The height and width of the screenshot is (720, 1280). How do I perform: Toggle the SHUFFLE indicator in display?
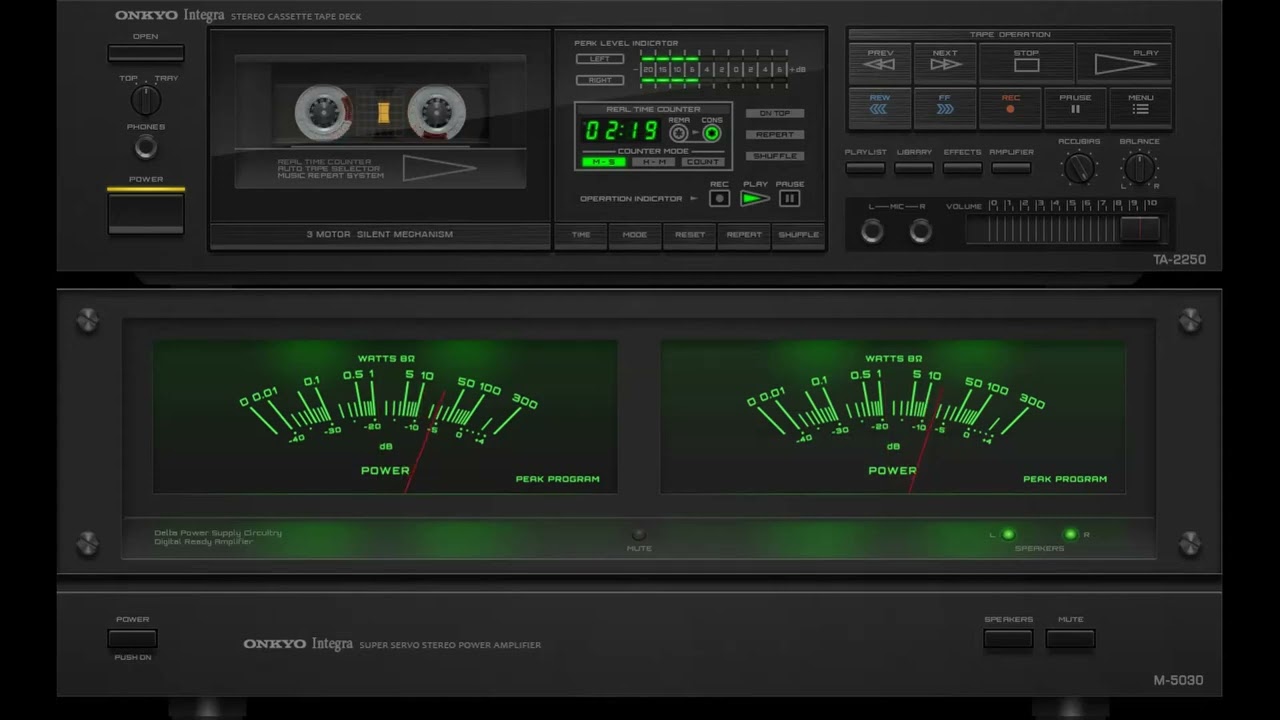pos(775,156)
